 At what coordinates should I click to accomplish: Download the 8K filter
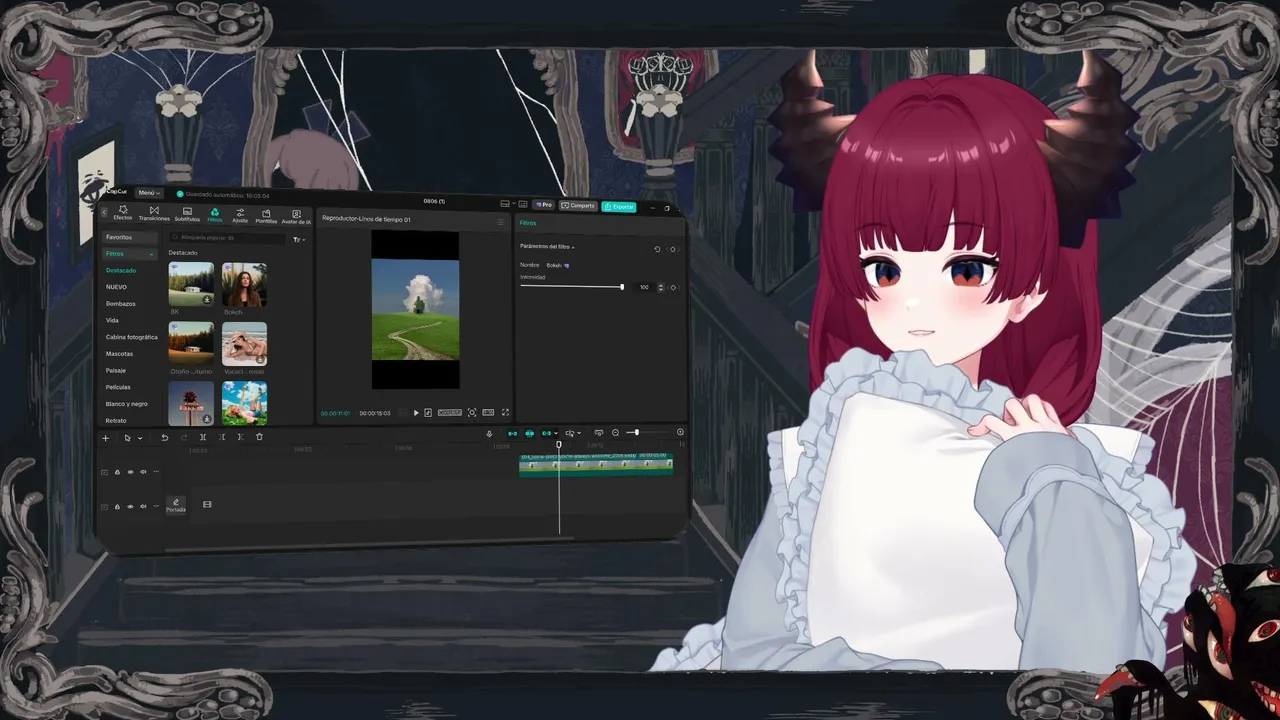point(207,300)
